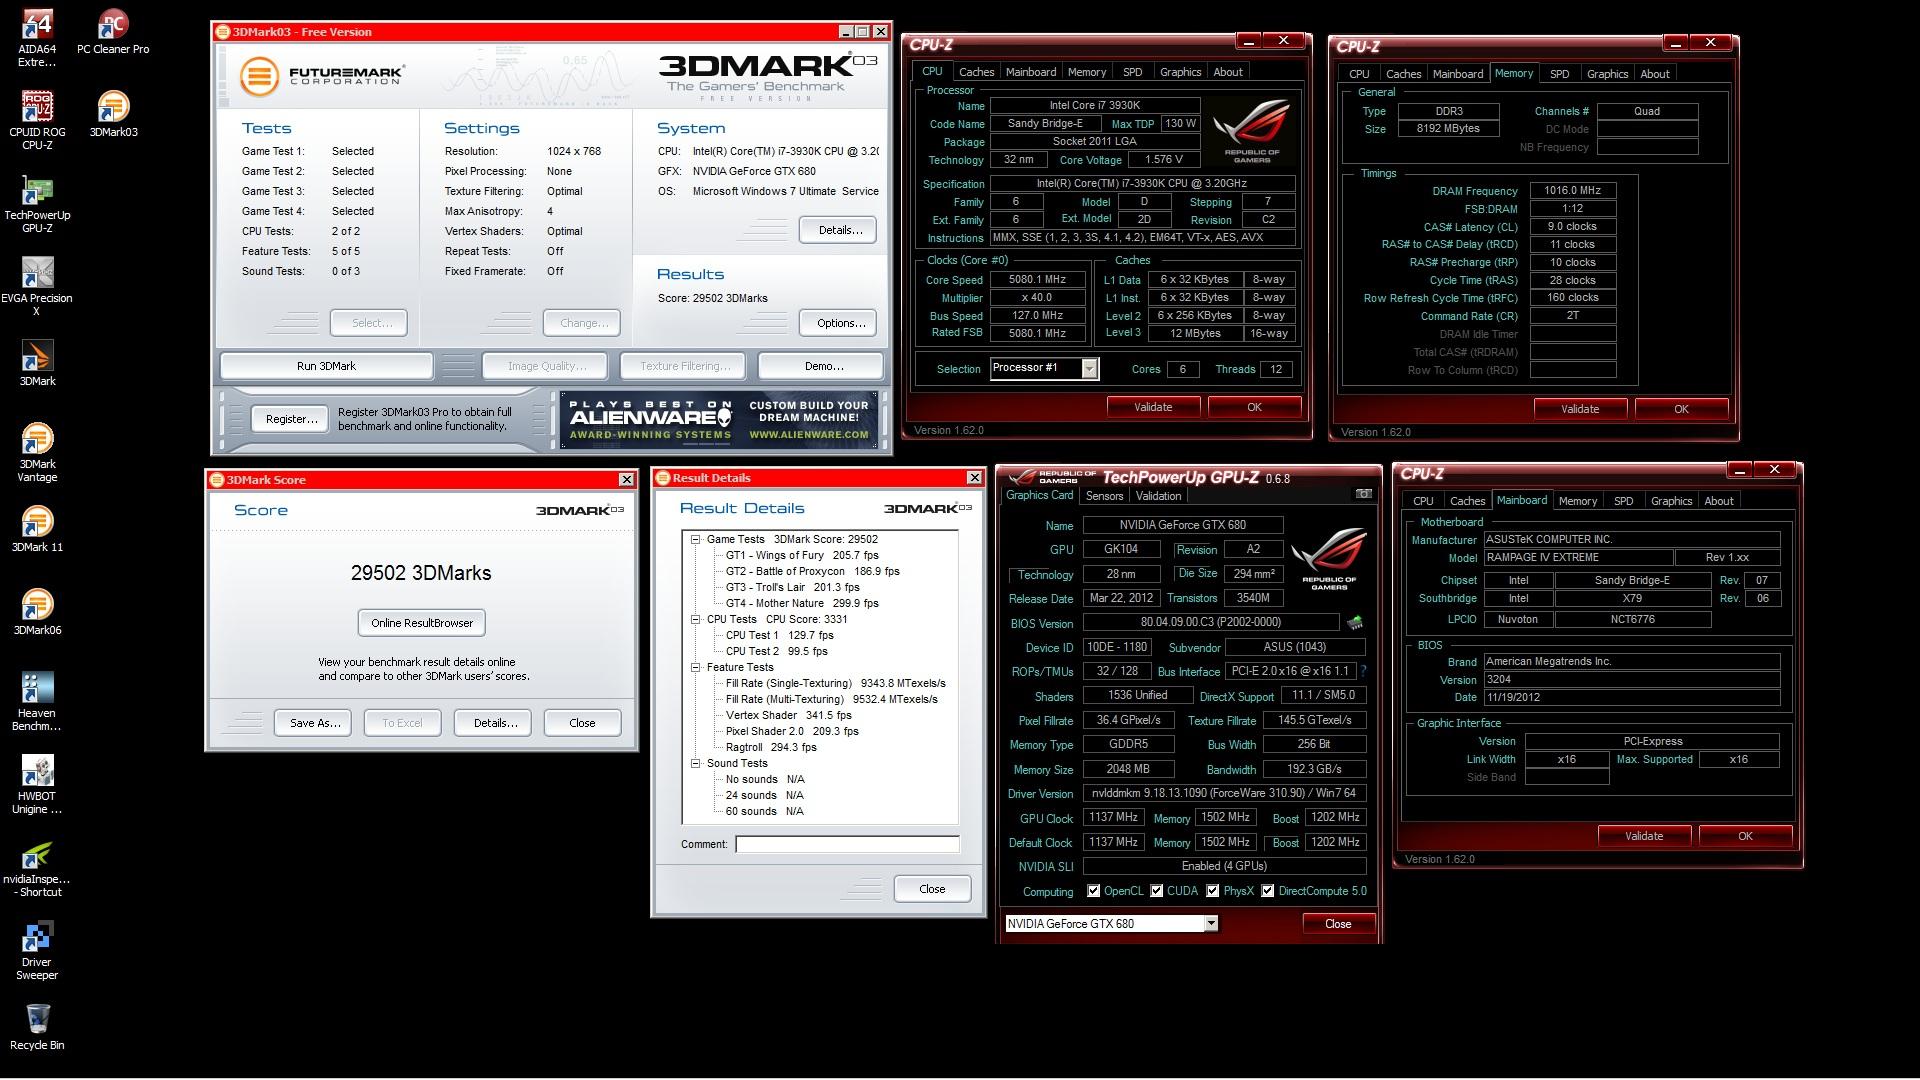The height and width of the screenshot is (1080, 1920).
Task: Open the AIDA64 Extreme desktop icon
Action: [x=37, y=38]
